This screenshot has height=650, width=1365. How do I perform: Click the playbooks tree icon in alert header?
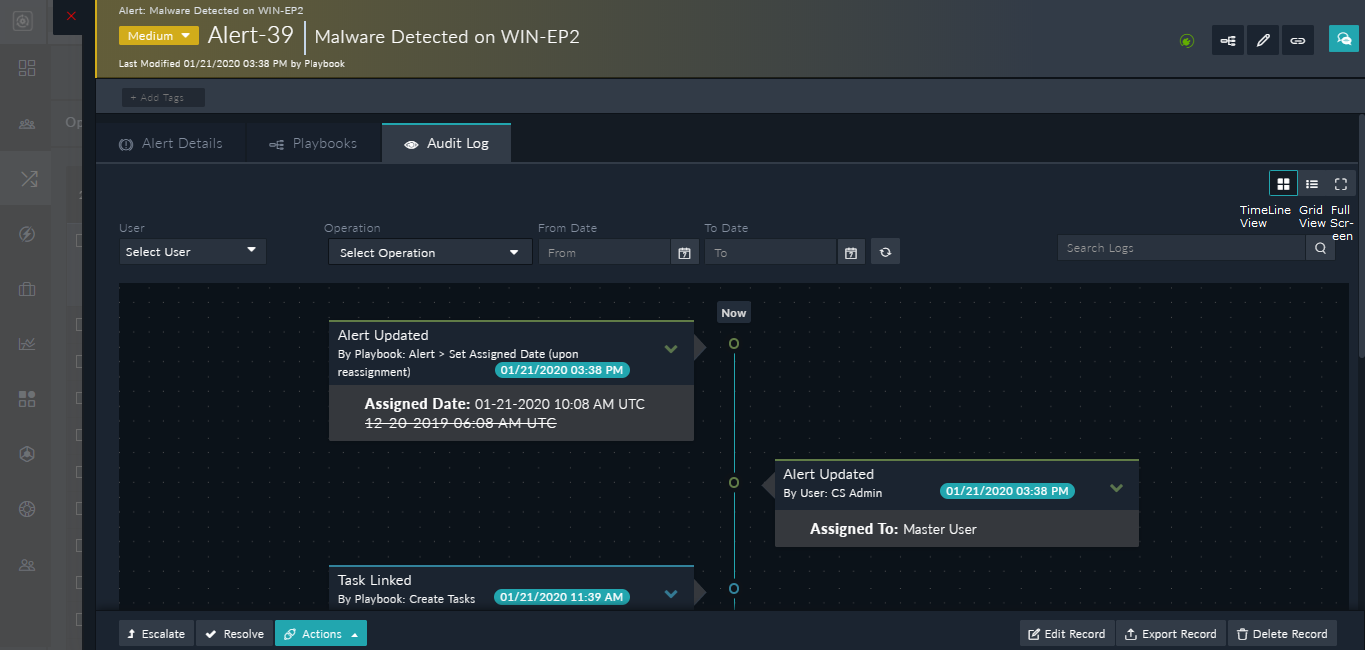(x=1227, y=40)
